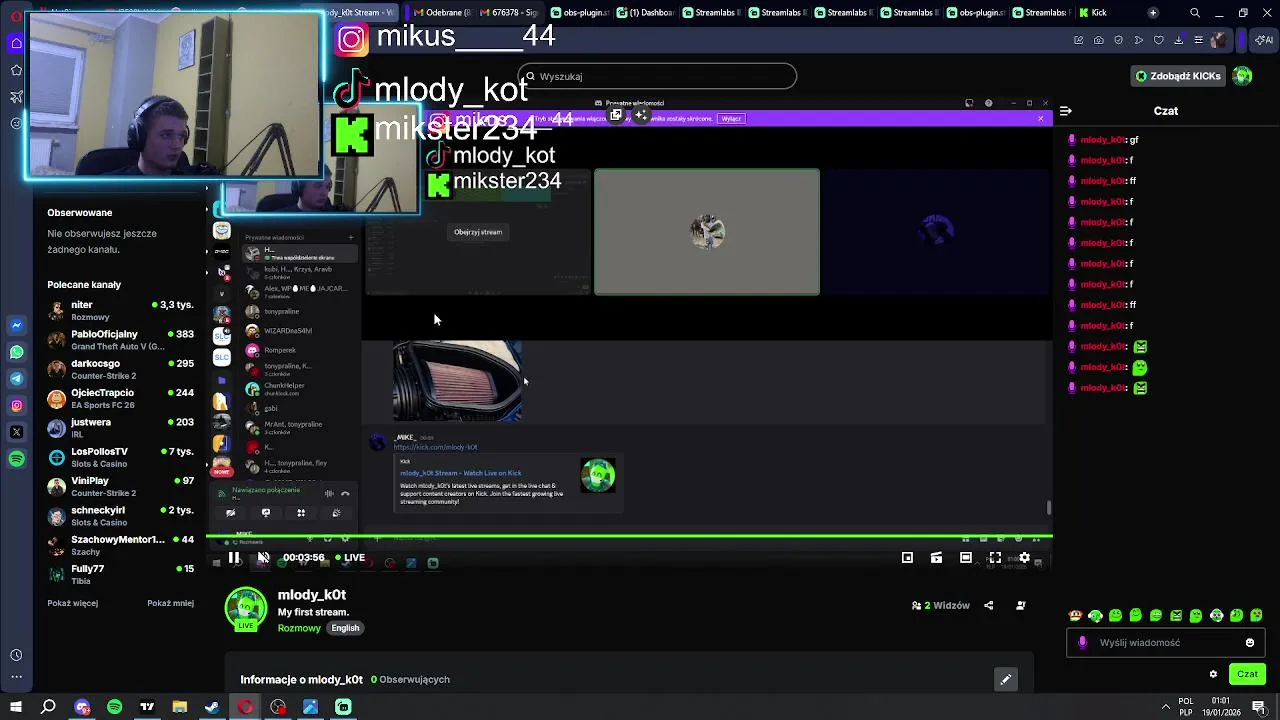Viewport: 1280px width, 720px height.
Task: Search open tabs magnifier icon
Action: tap(1195, 13)
